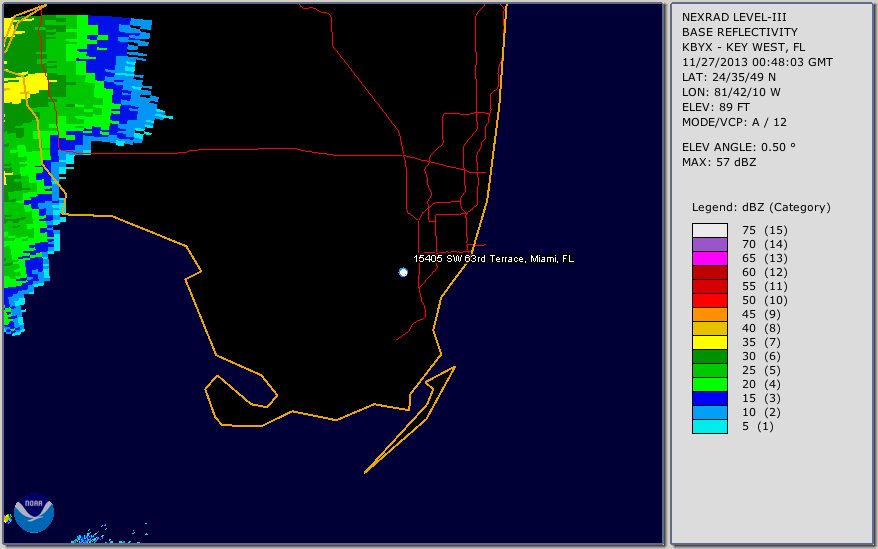Click the white location marker dot
The width and height of the screenshot is (878, 549).
[403, 272]
